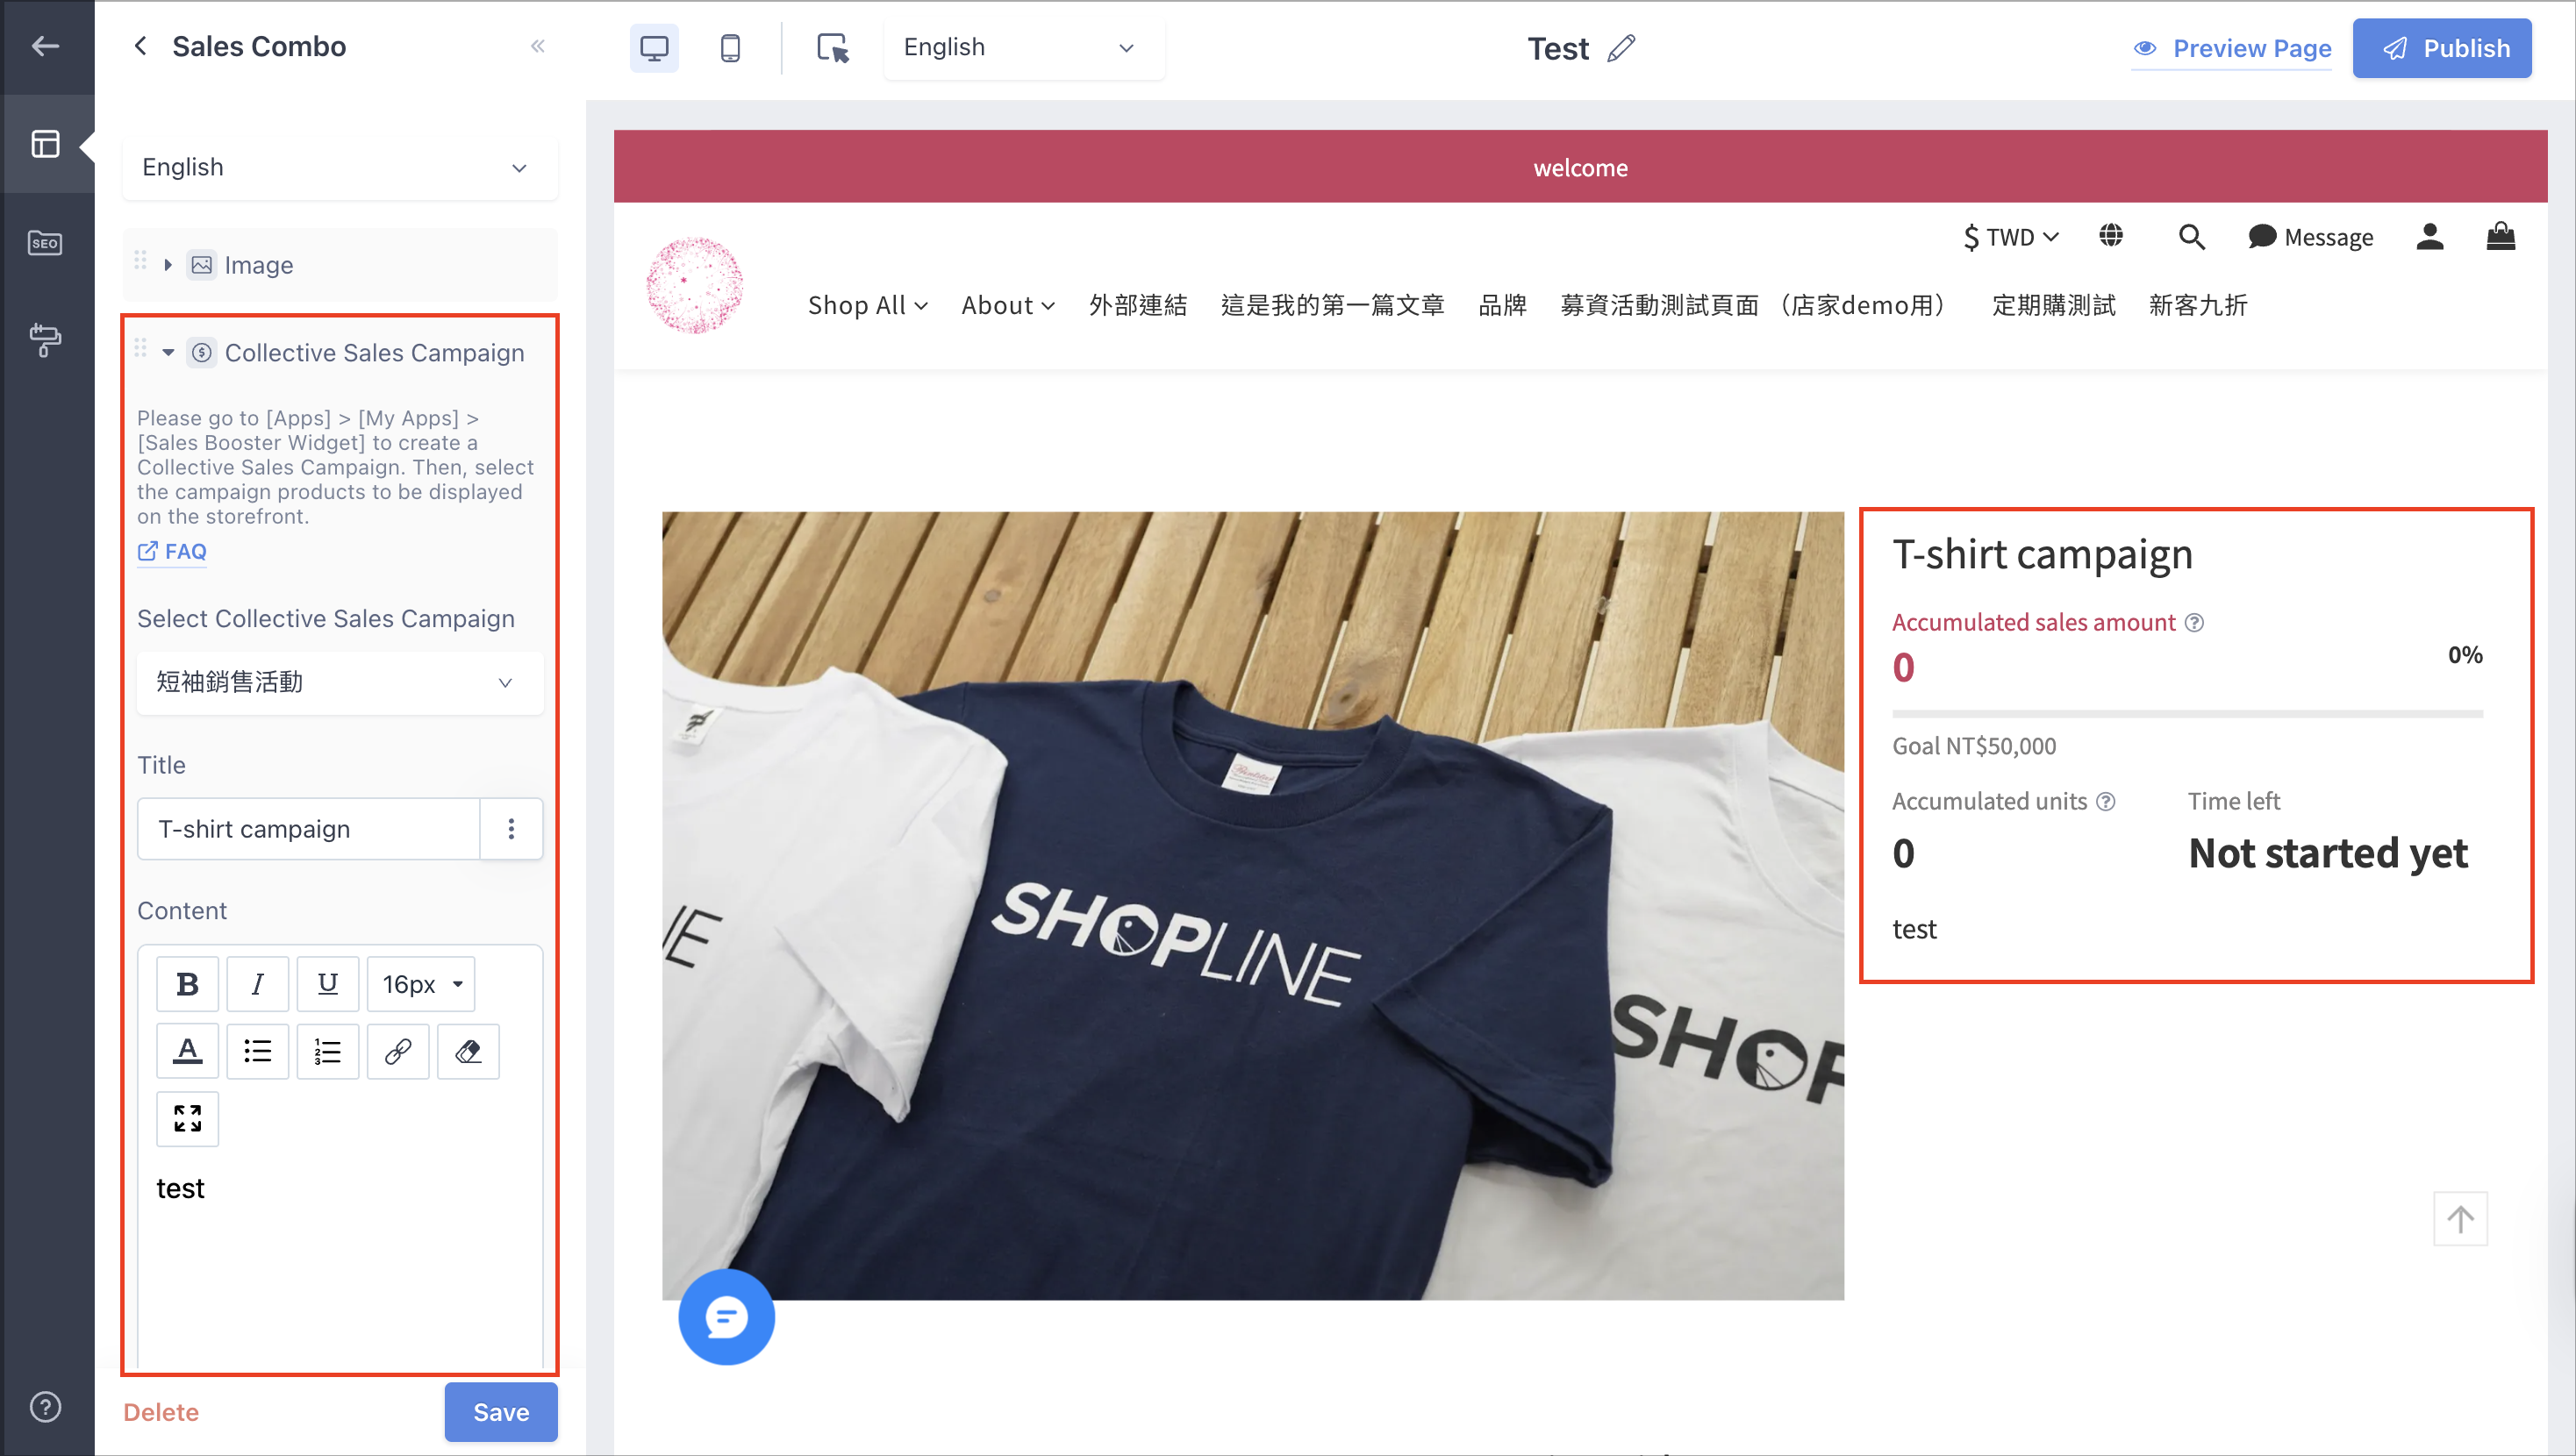Open the Message link in the header
The image size is (2576, 1456).
2310,237
